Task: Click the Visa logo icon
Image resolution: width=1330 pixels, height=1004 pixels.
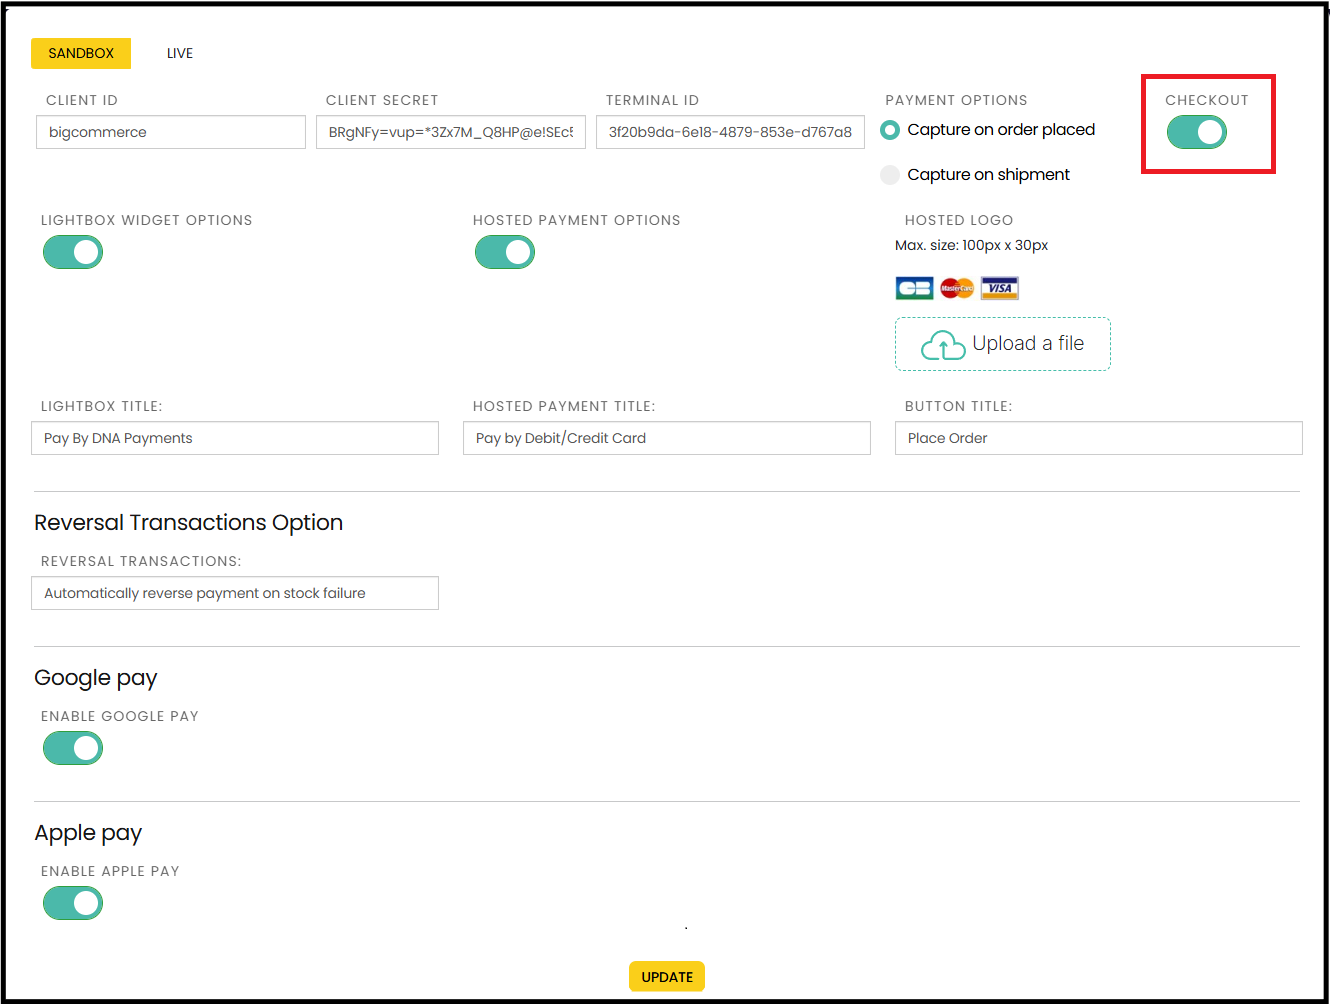Action: (x=999, y=288)
